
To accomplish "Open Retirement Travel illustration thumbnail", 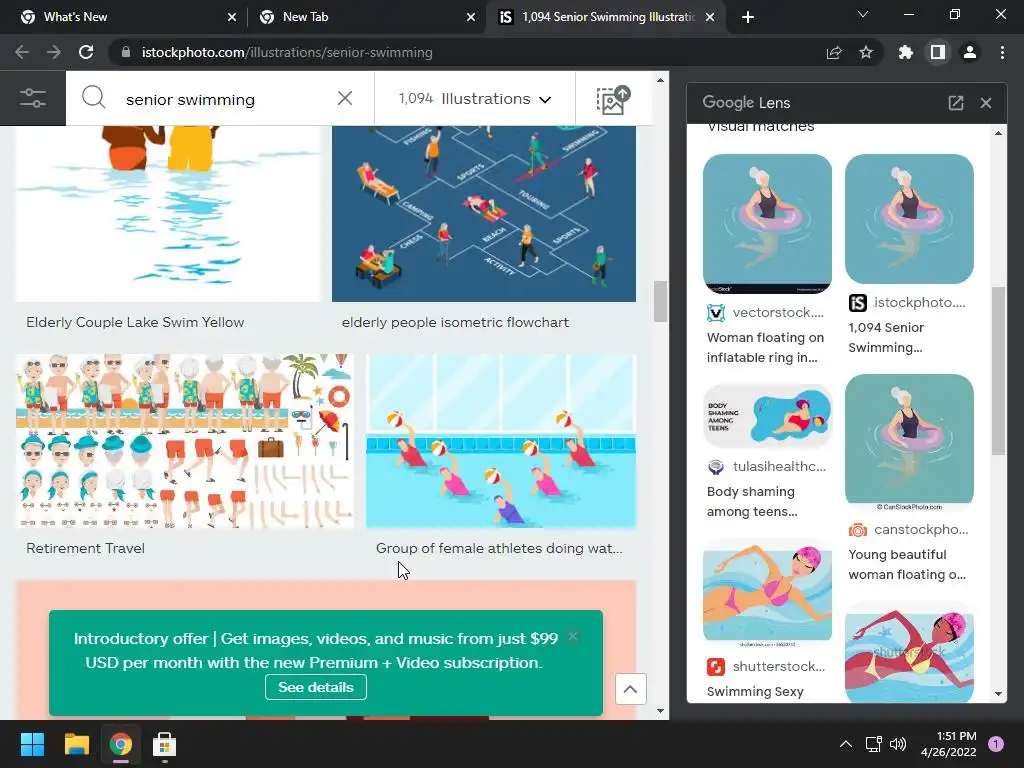I will (x=185, y=441).
